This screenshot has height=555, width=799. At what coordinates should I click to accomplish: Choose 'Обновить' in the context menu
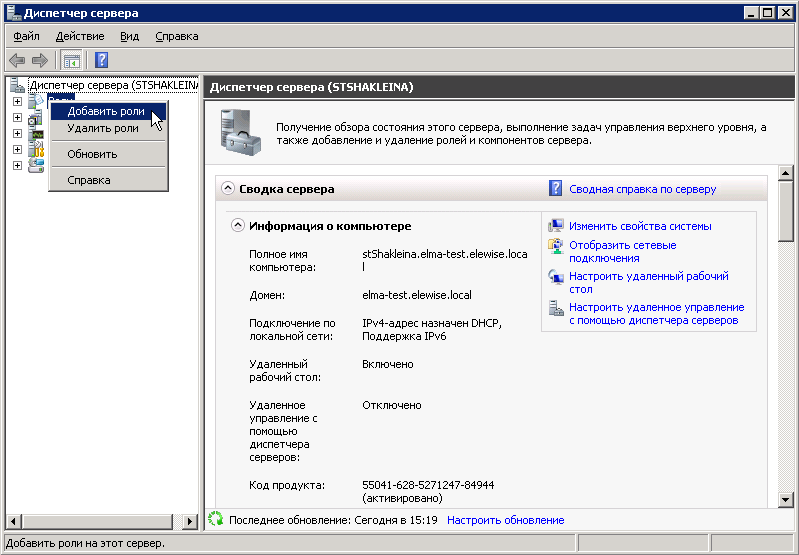click(x=92, y=154)
